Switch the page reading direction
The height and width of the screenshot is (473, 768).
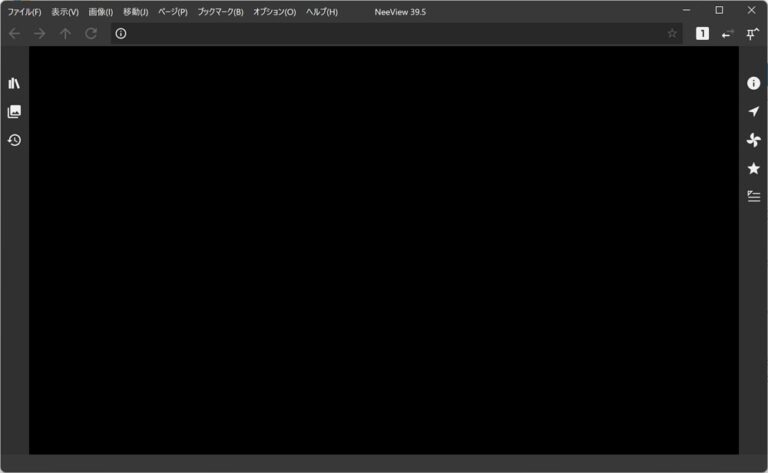pos(727,34)
